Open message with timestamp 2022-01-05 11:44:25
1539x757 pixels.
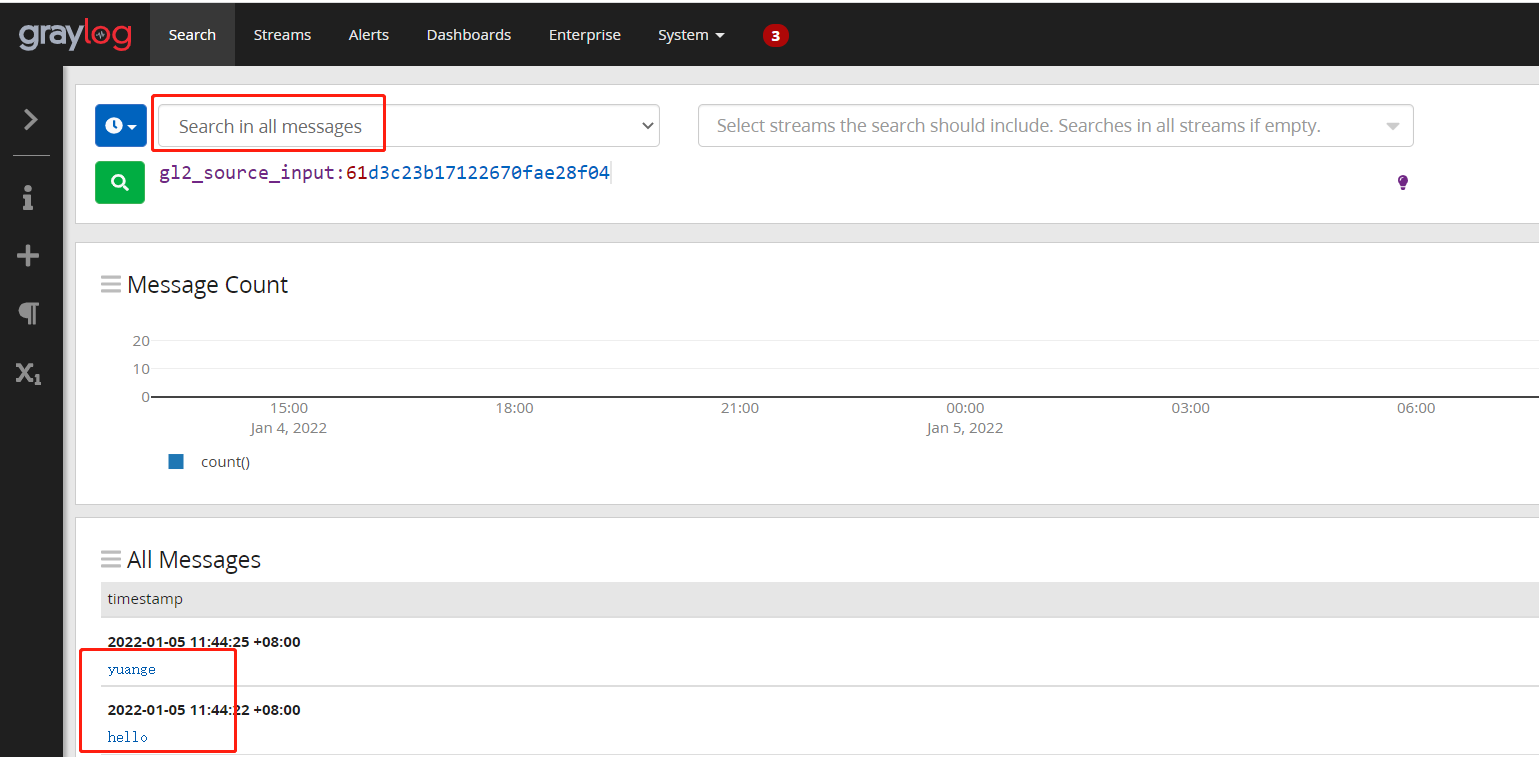(x=204, y=642)
